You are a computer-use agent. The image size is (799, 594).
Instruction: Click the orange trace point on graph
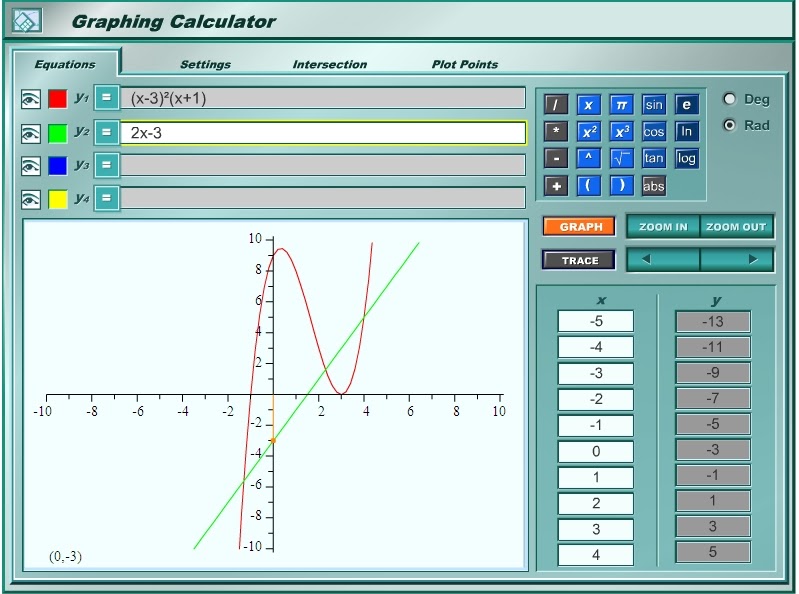point(273,440)
